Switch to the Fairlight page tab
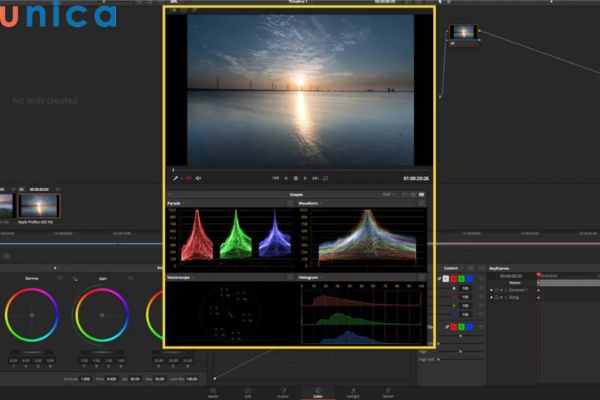 353,392
